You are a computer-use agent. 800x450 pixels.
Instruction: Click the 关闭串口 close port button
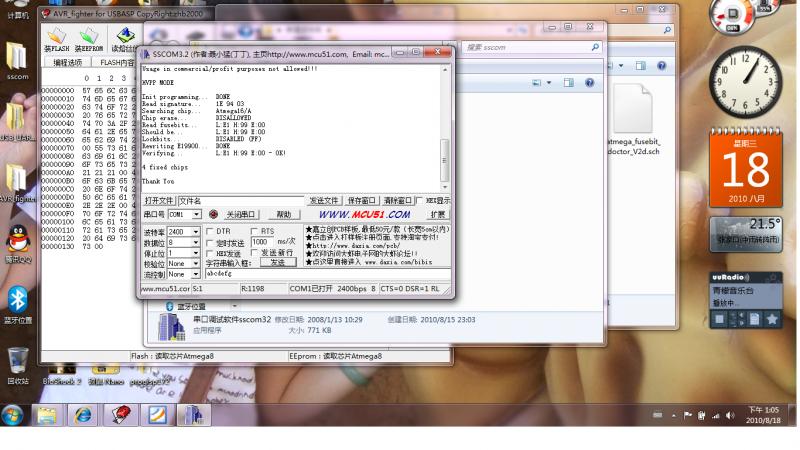243,214
